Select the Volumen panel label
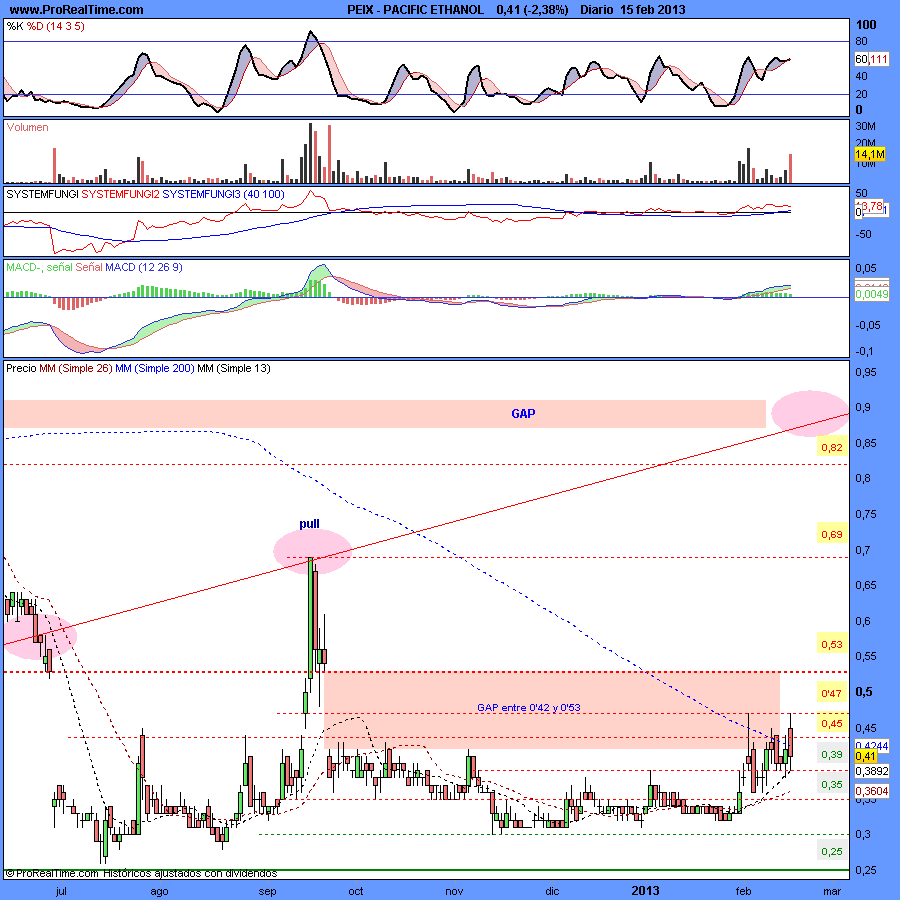The height and width of the screenshot is (900, 900). click(27, 128)
